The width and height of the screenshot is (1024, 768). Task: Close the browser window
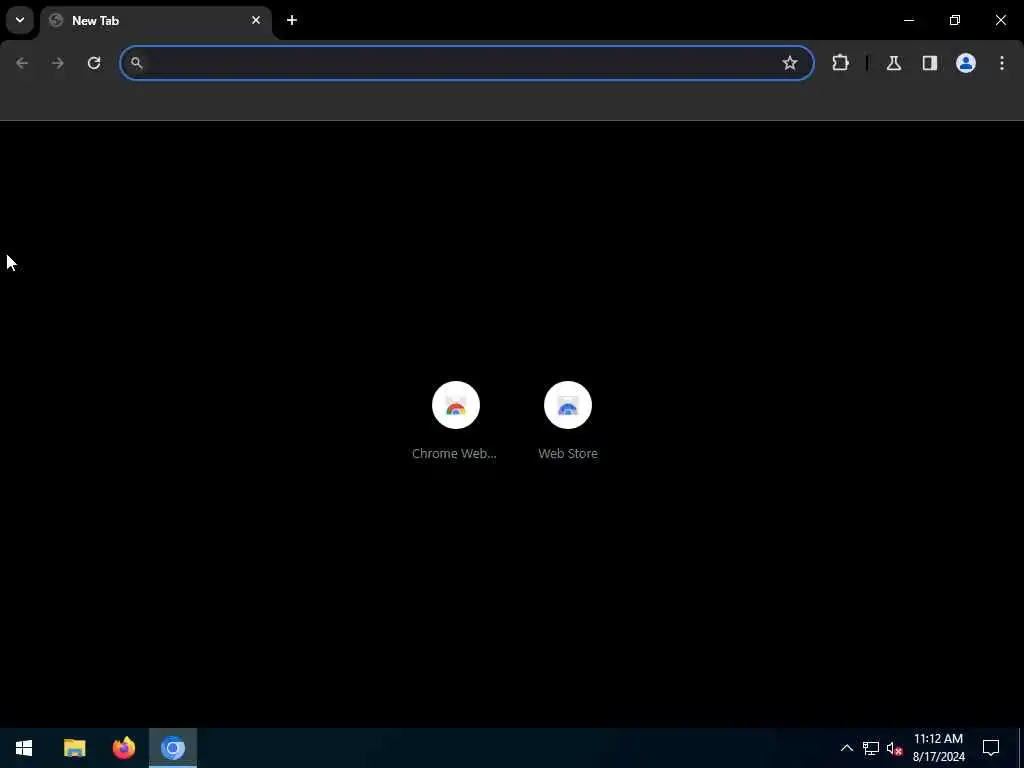click(x=1000, y=20)
